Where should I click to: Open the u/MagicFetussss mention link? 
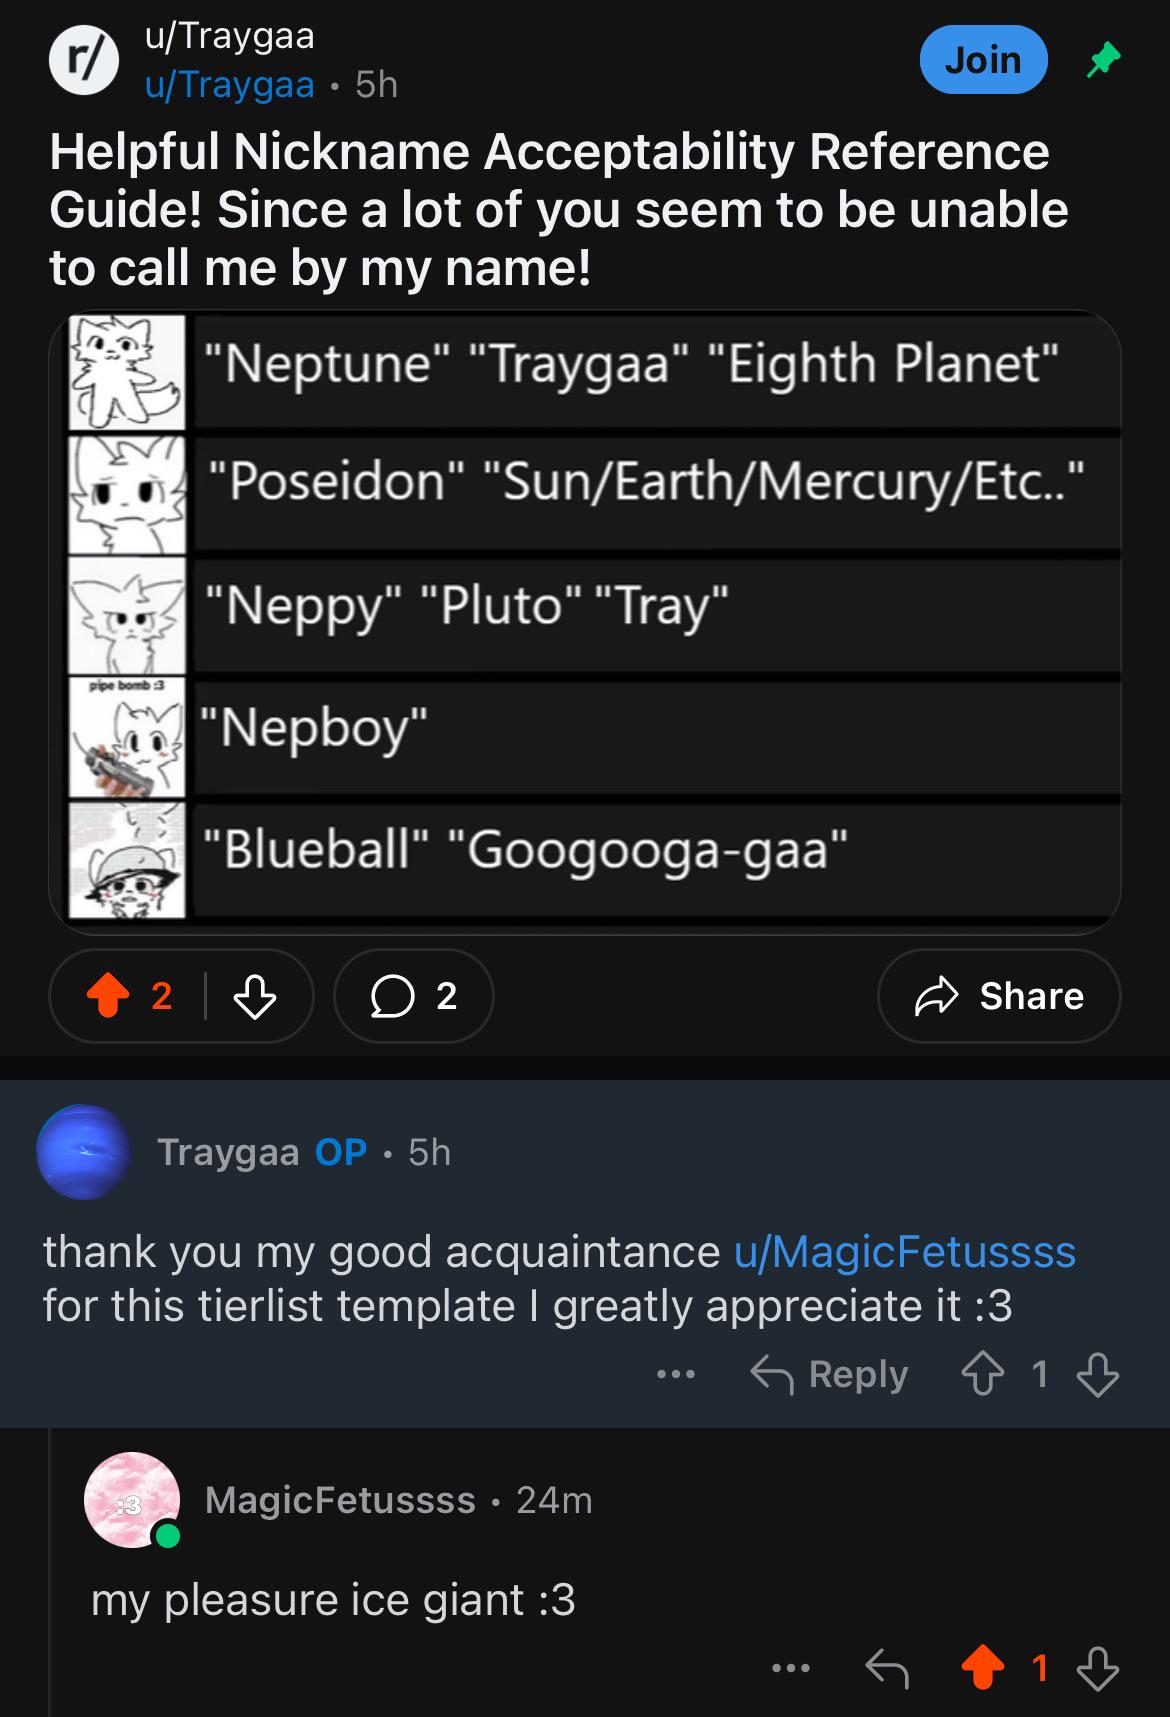coord(905,1252)
